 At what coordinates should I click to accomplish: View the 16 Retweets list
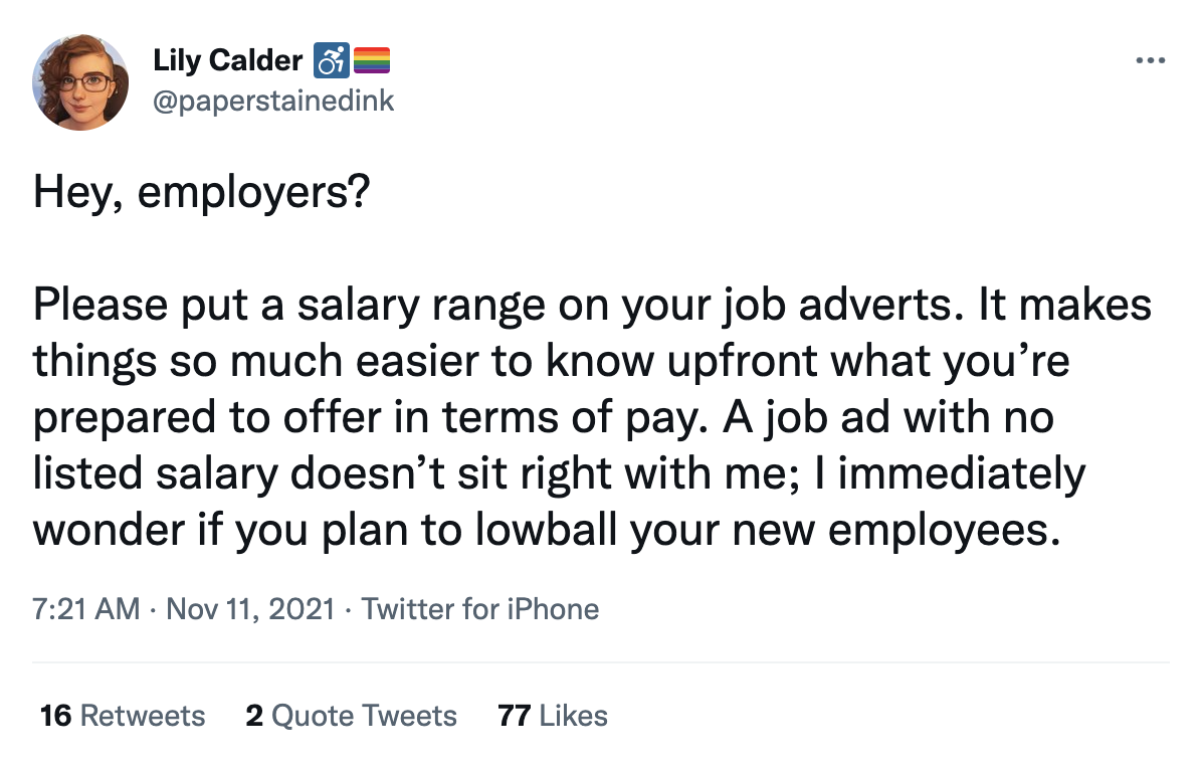(x=122, y=716)
